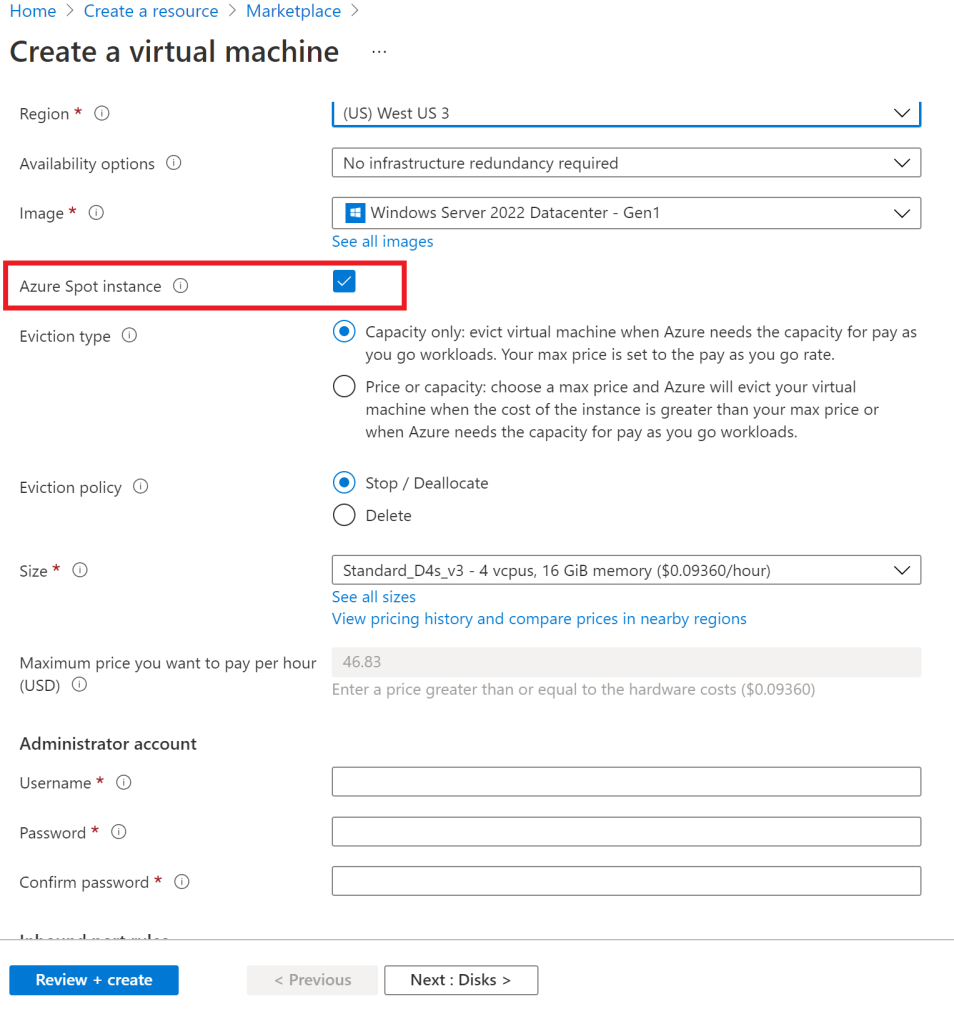Click the Region info icon
The width and height of the screenshot is (954, 1024).
pos(102,113)
